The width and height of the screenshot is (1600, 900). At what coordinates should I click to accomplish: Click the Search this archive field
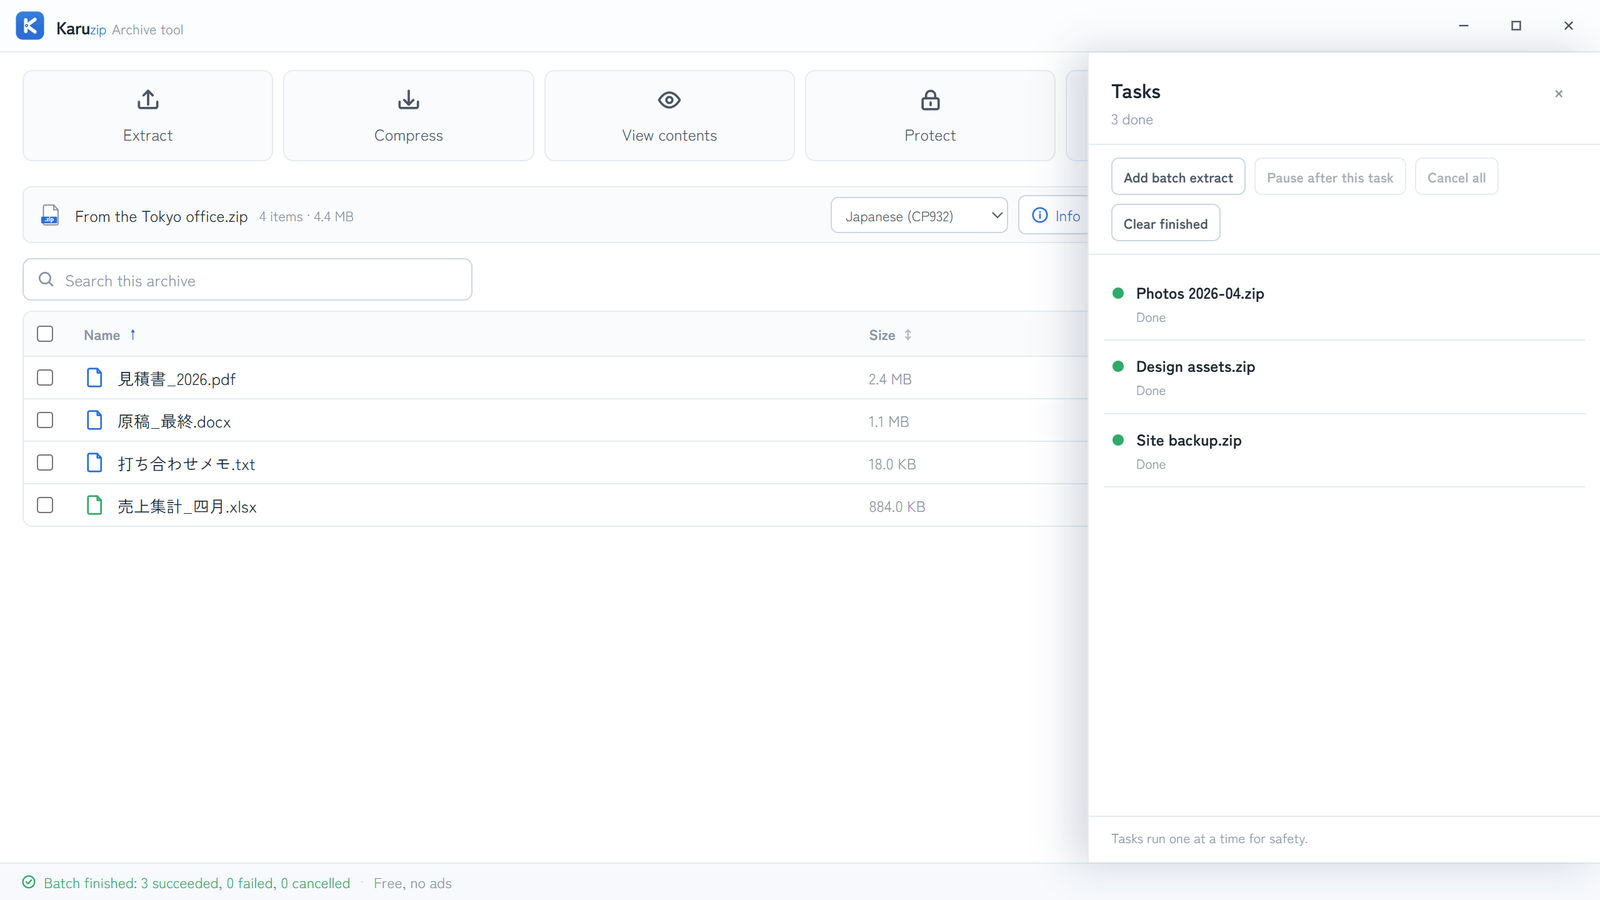tap(247, 280)
